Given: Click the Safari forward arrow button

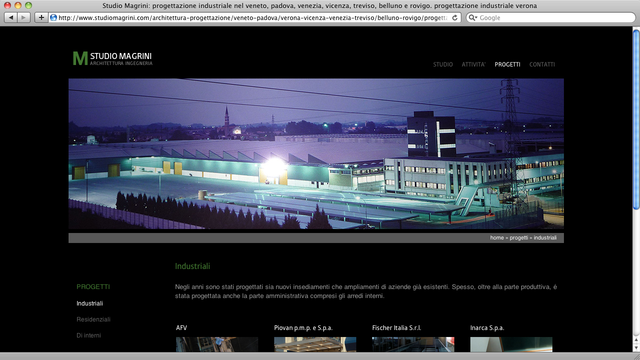Looking at the screenshot, I should coord(24,18).
